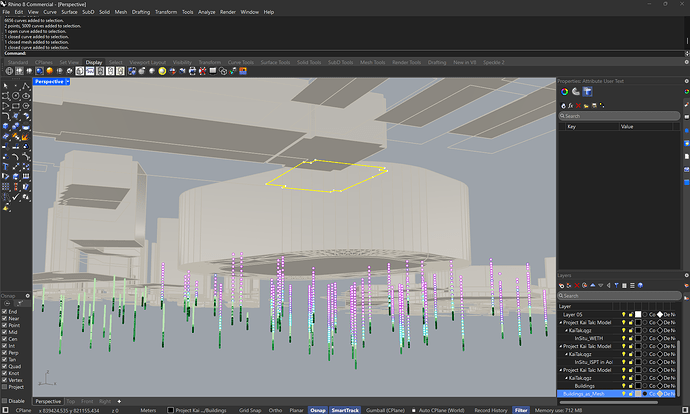Switch to the Mesh Tools toolbar tab
The image size is (690, 414).
(x=372, y=62)
